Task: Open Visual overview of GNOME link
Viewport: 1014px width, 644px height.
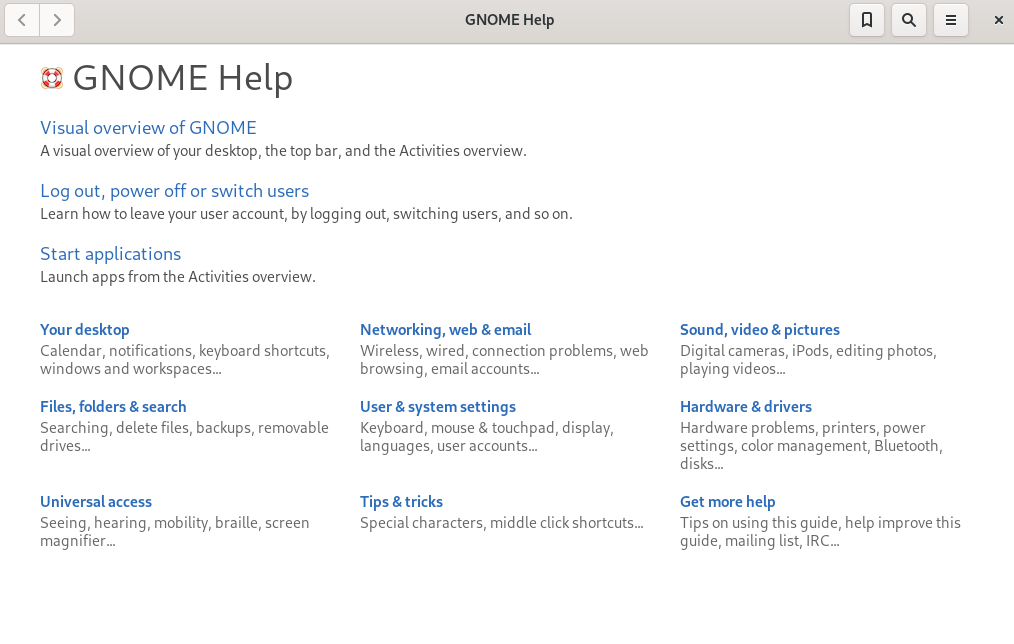Action: (x=148, y=128)
